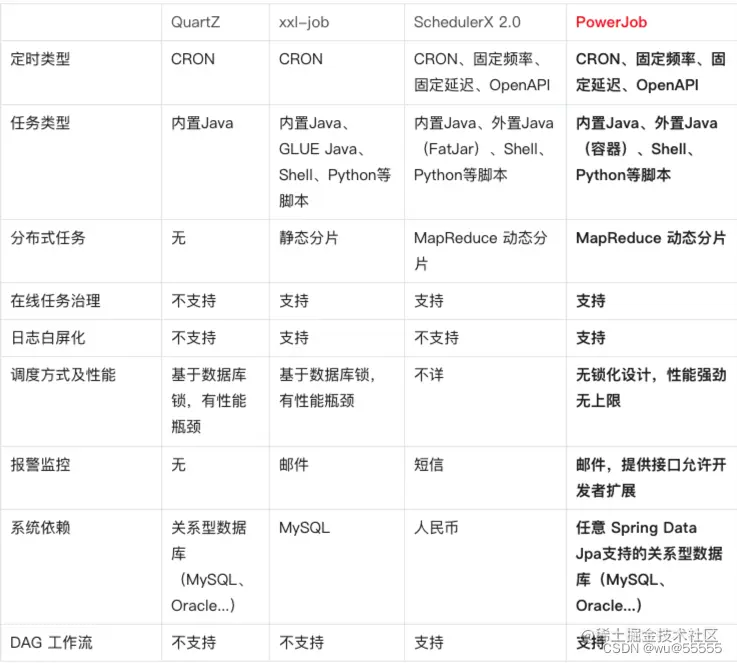Click 不支持 in QuartZ DAG 工作流 row

pyautogui.click(x=194, y=642)
